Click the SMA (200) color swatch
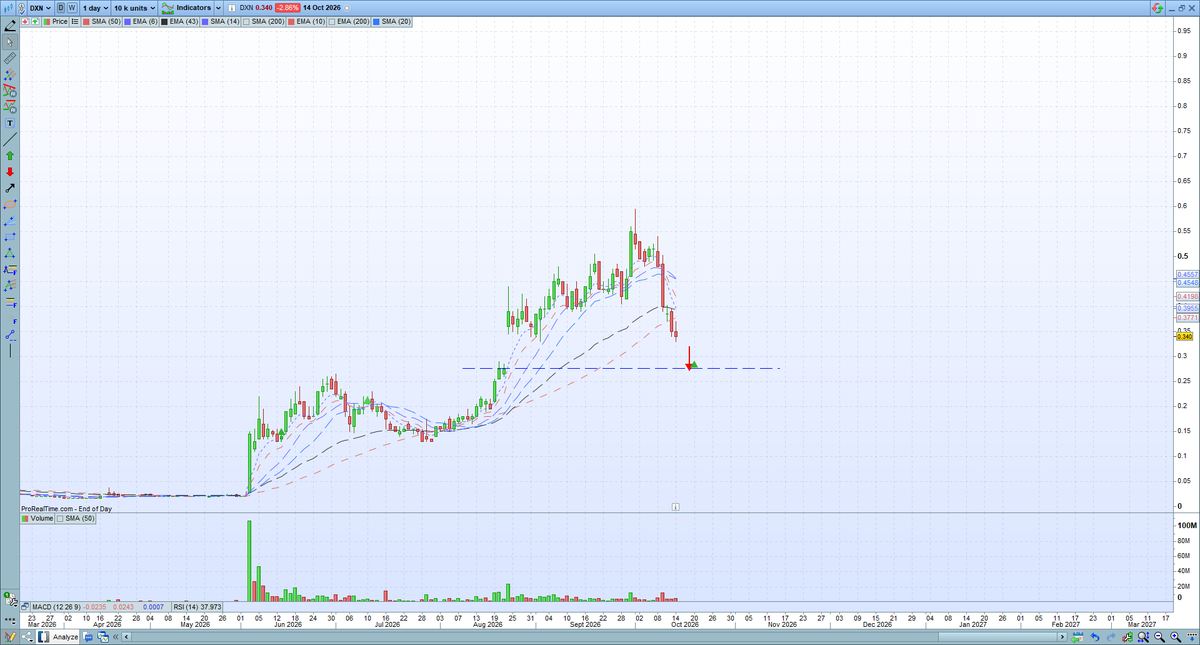Viewport: 1200px width, 645px height. (244, 20)
